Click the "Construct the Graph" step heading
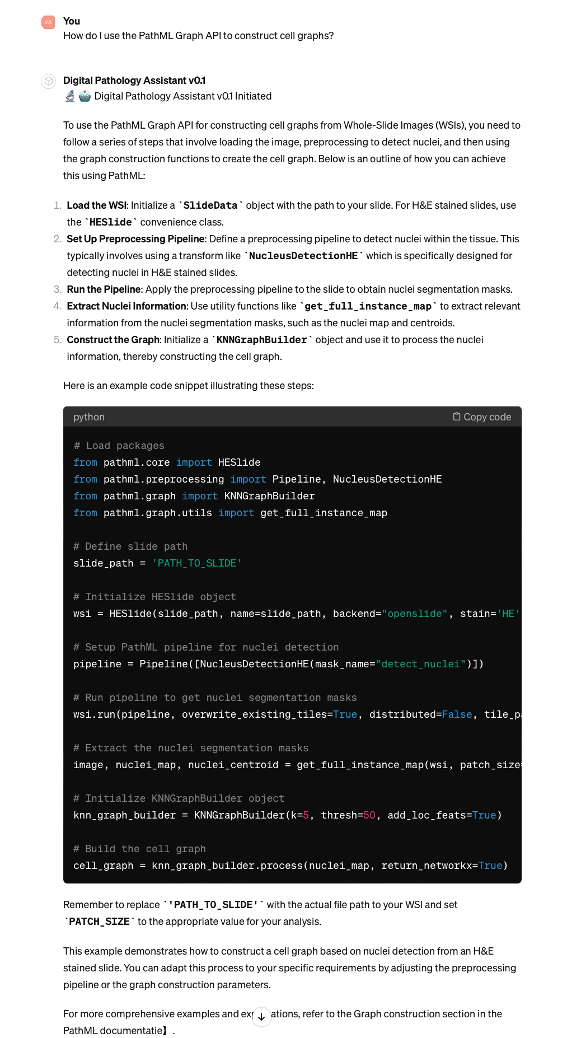This screenshot has width=582, height=1038. pyautogui.click(x=113, y=340)
